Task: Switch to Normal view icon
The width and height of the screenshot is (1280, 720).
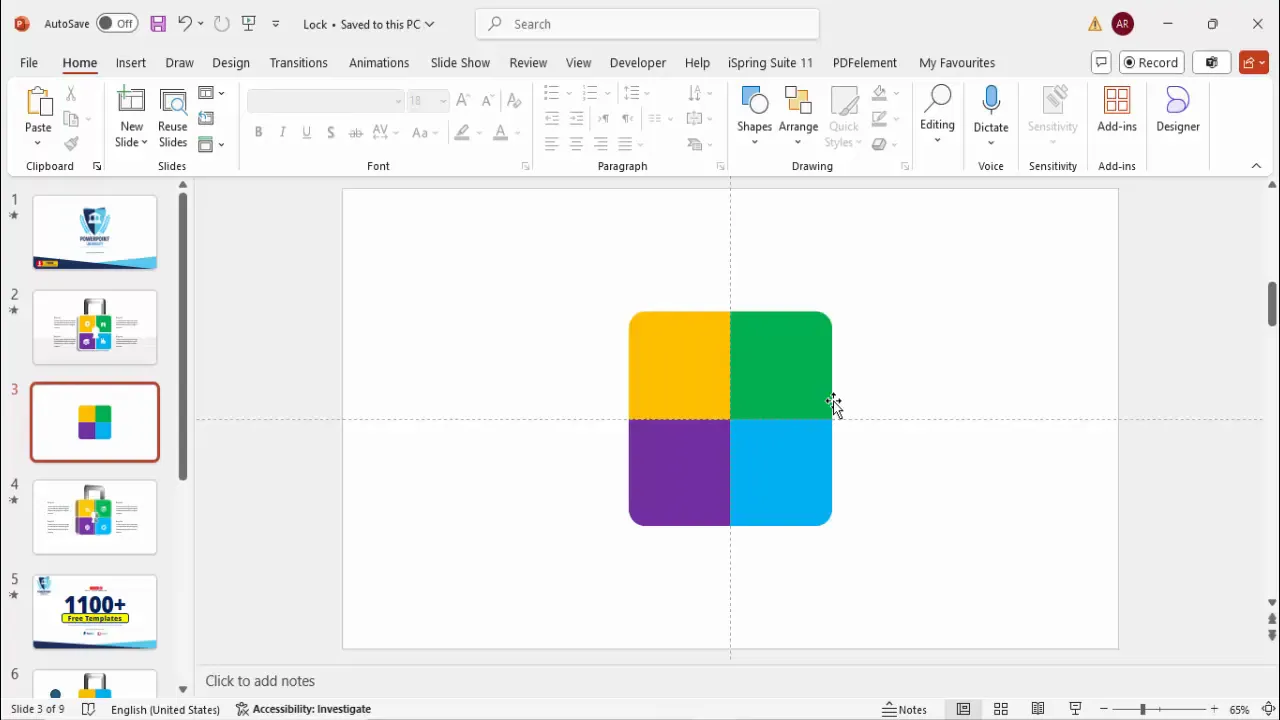Action: coord(963,709)
